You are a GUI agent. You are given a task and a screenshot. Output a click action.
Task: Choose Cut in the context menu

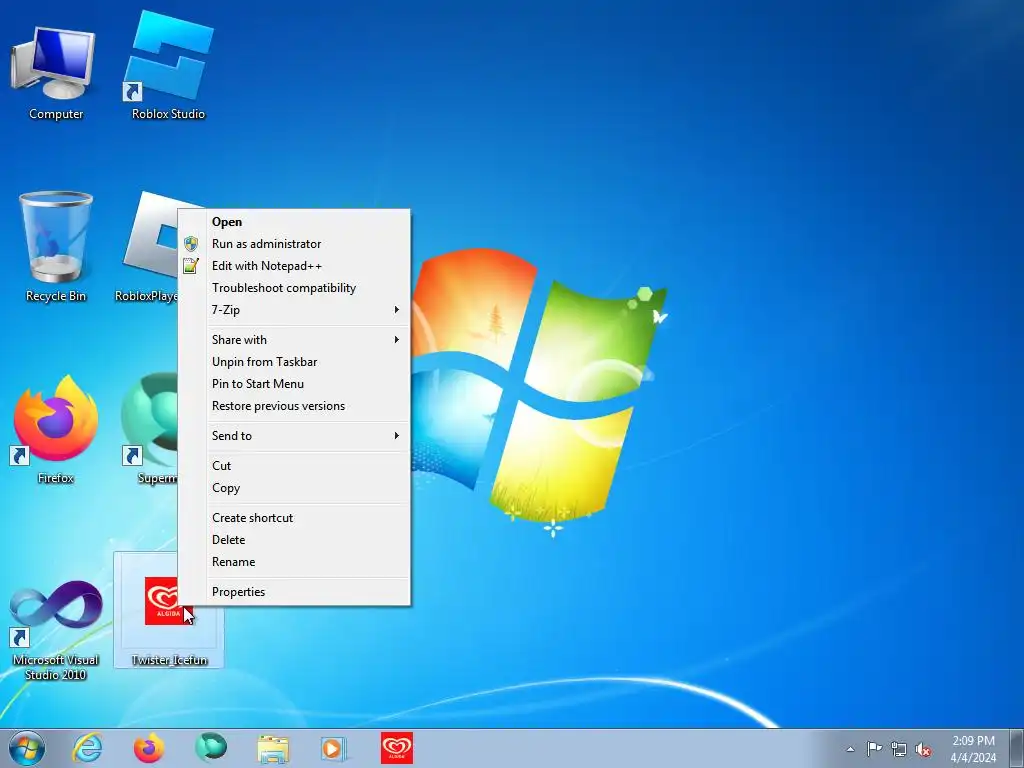295,466
